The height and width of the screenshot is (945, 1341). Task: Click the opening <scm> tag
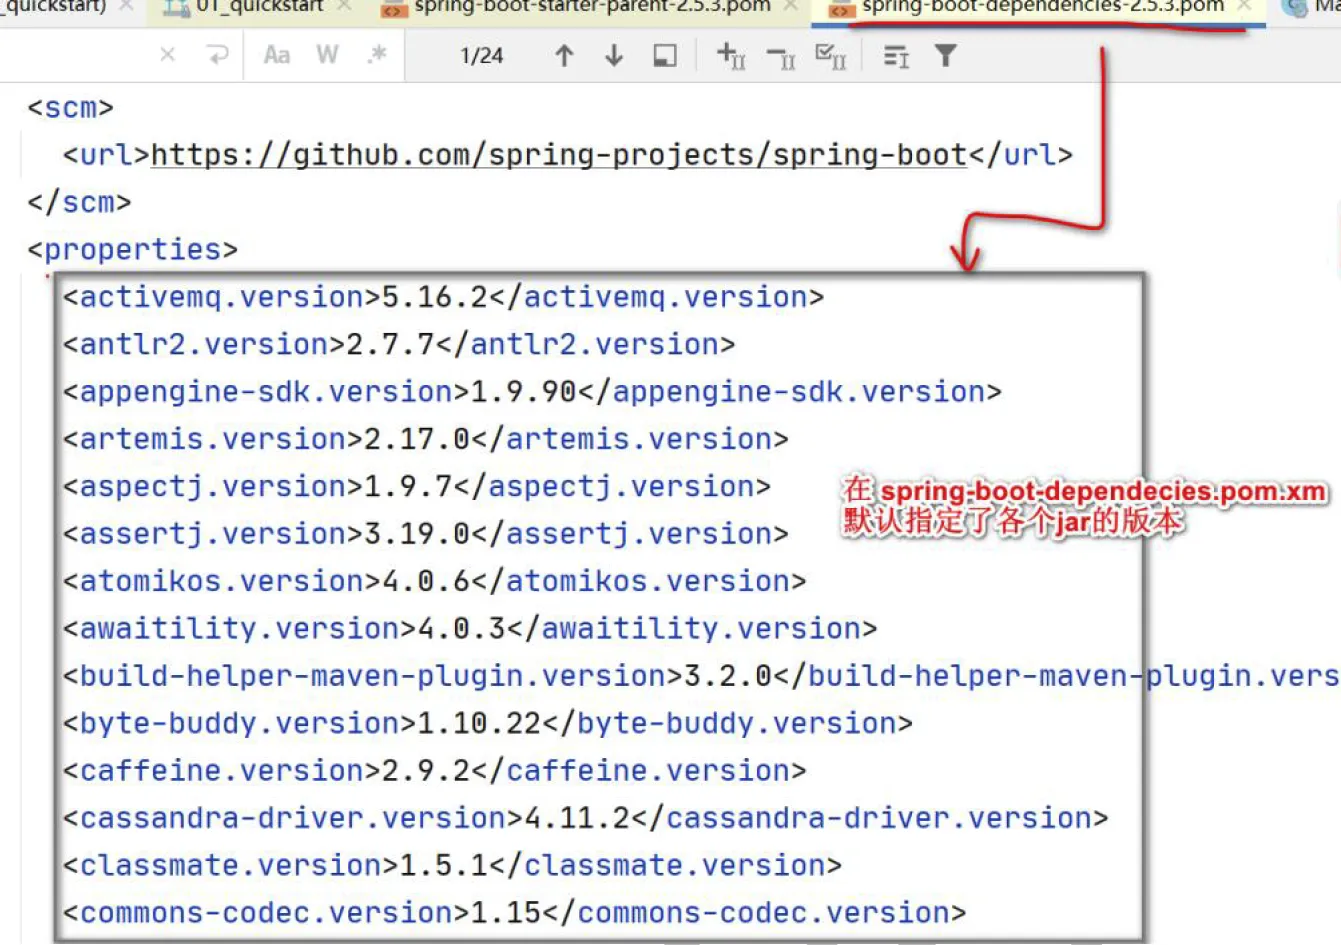70,108
